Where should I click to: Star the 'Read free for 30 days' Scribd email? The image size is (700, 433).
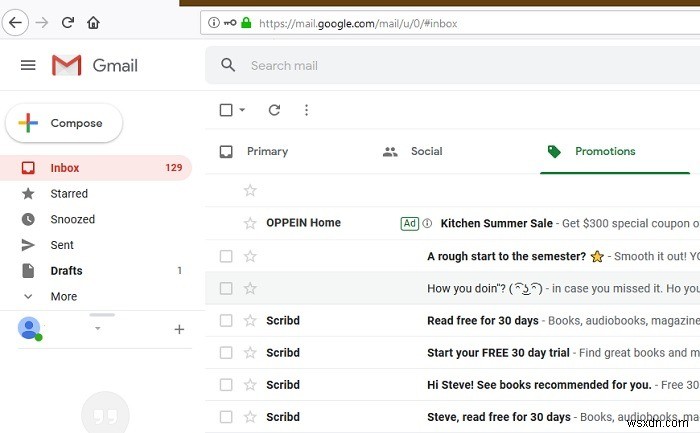[250, 321]
